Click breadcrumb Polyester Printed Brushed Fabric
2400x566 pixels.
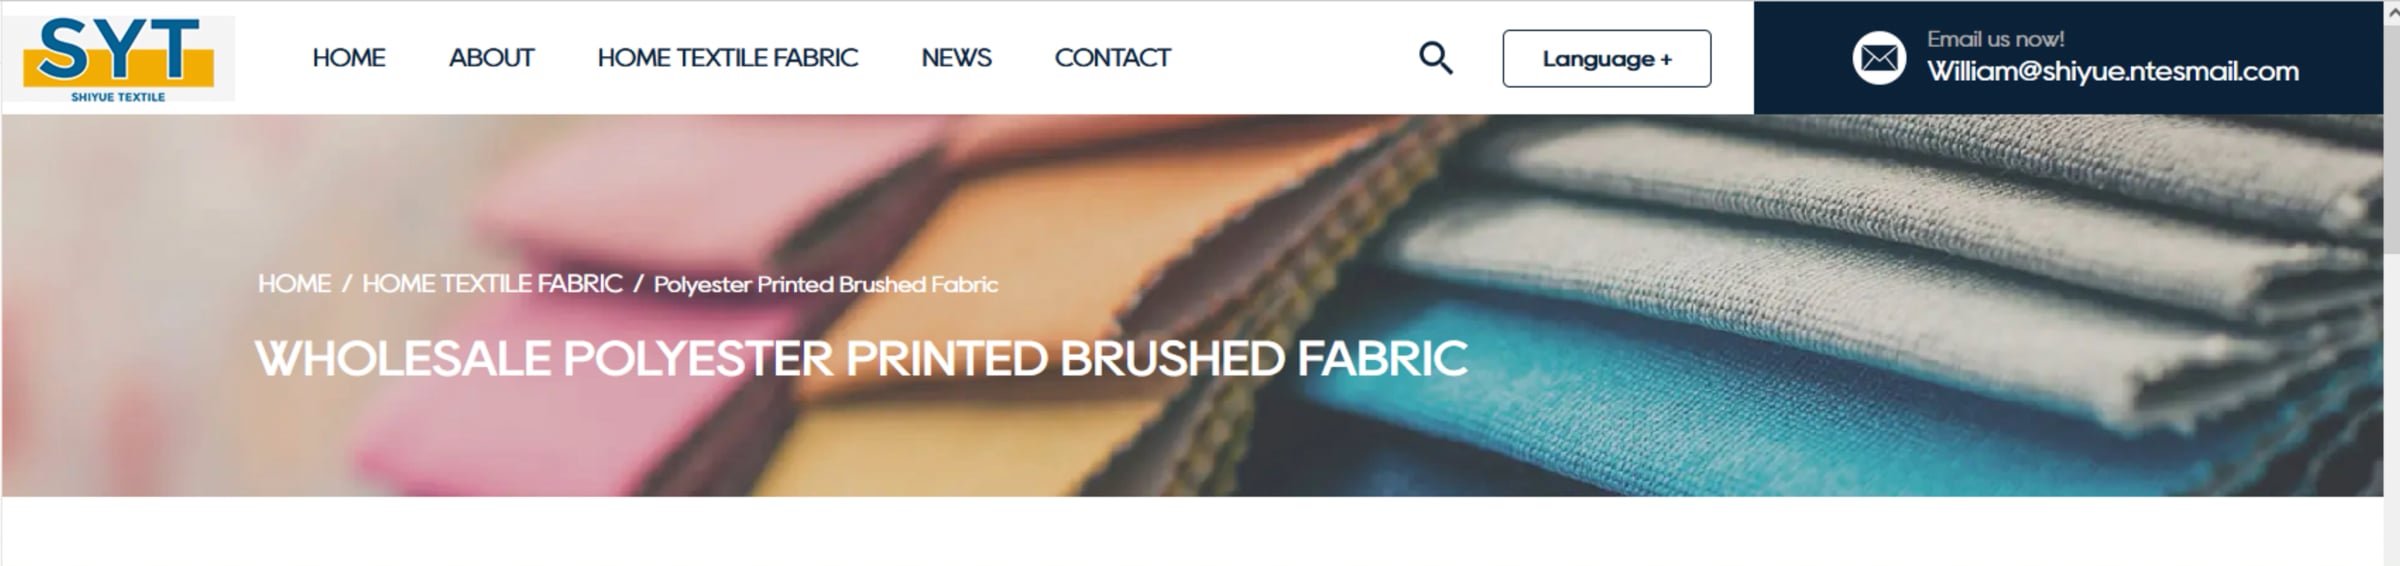pyautogui.click(x=826, y=285)
